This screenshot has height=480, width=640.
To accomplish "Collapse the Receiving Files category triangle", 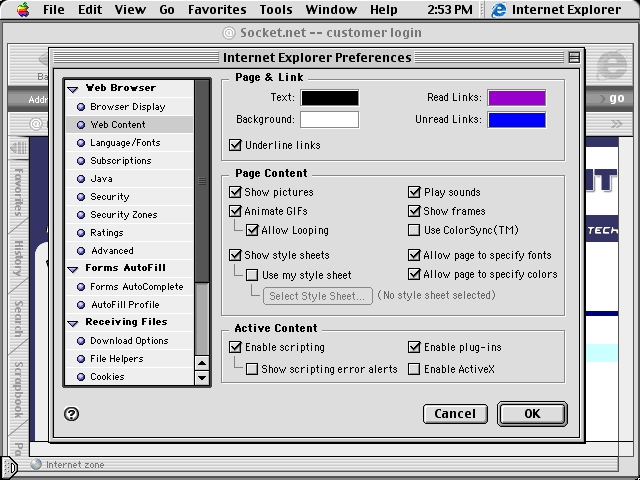I will pos(73,323).
